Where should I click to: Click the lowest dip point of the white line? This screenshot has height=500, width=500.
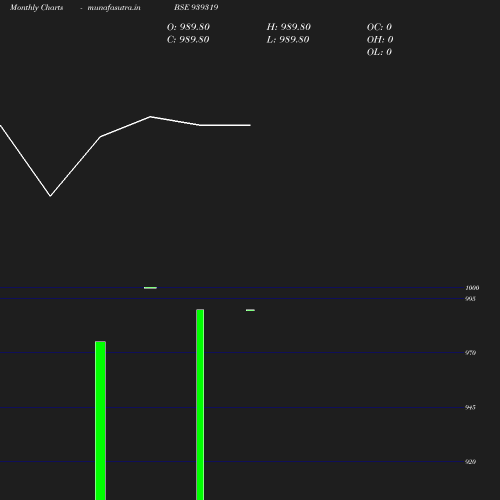pos(50,196)
